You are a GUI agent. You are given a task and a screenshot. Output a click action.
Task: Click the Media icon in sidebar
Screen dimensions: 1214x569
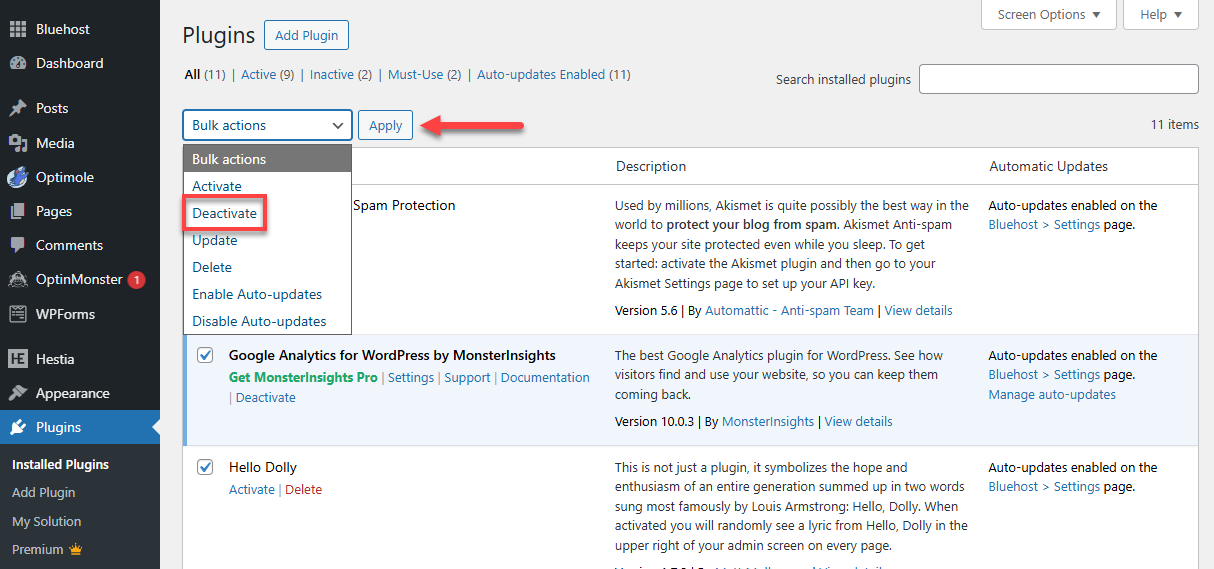click(18, 143)
